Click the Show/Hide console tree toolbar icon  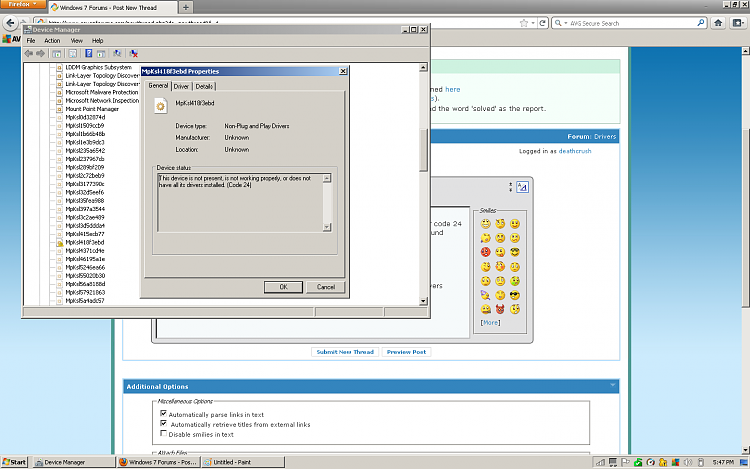(56, 54)
